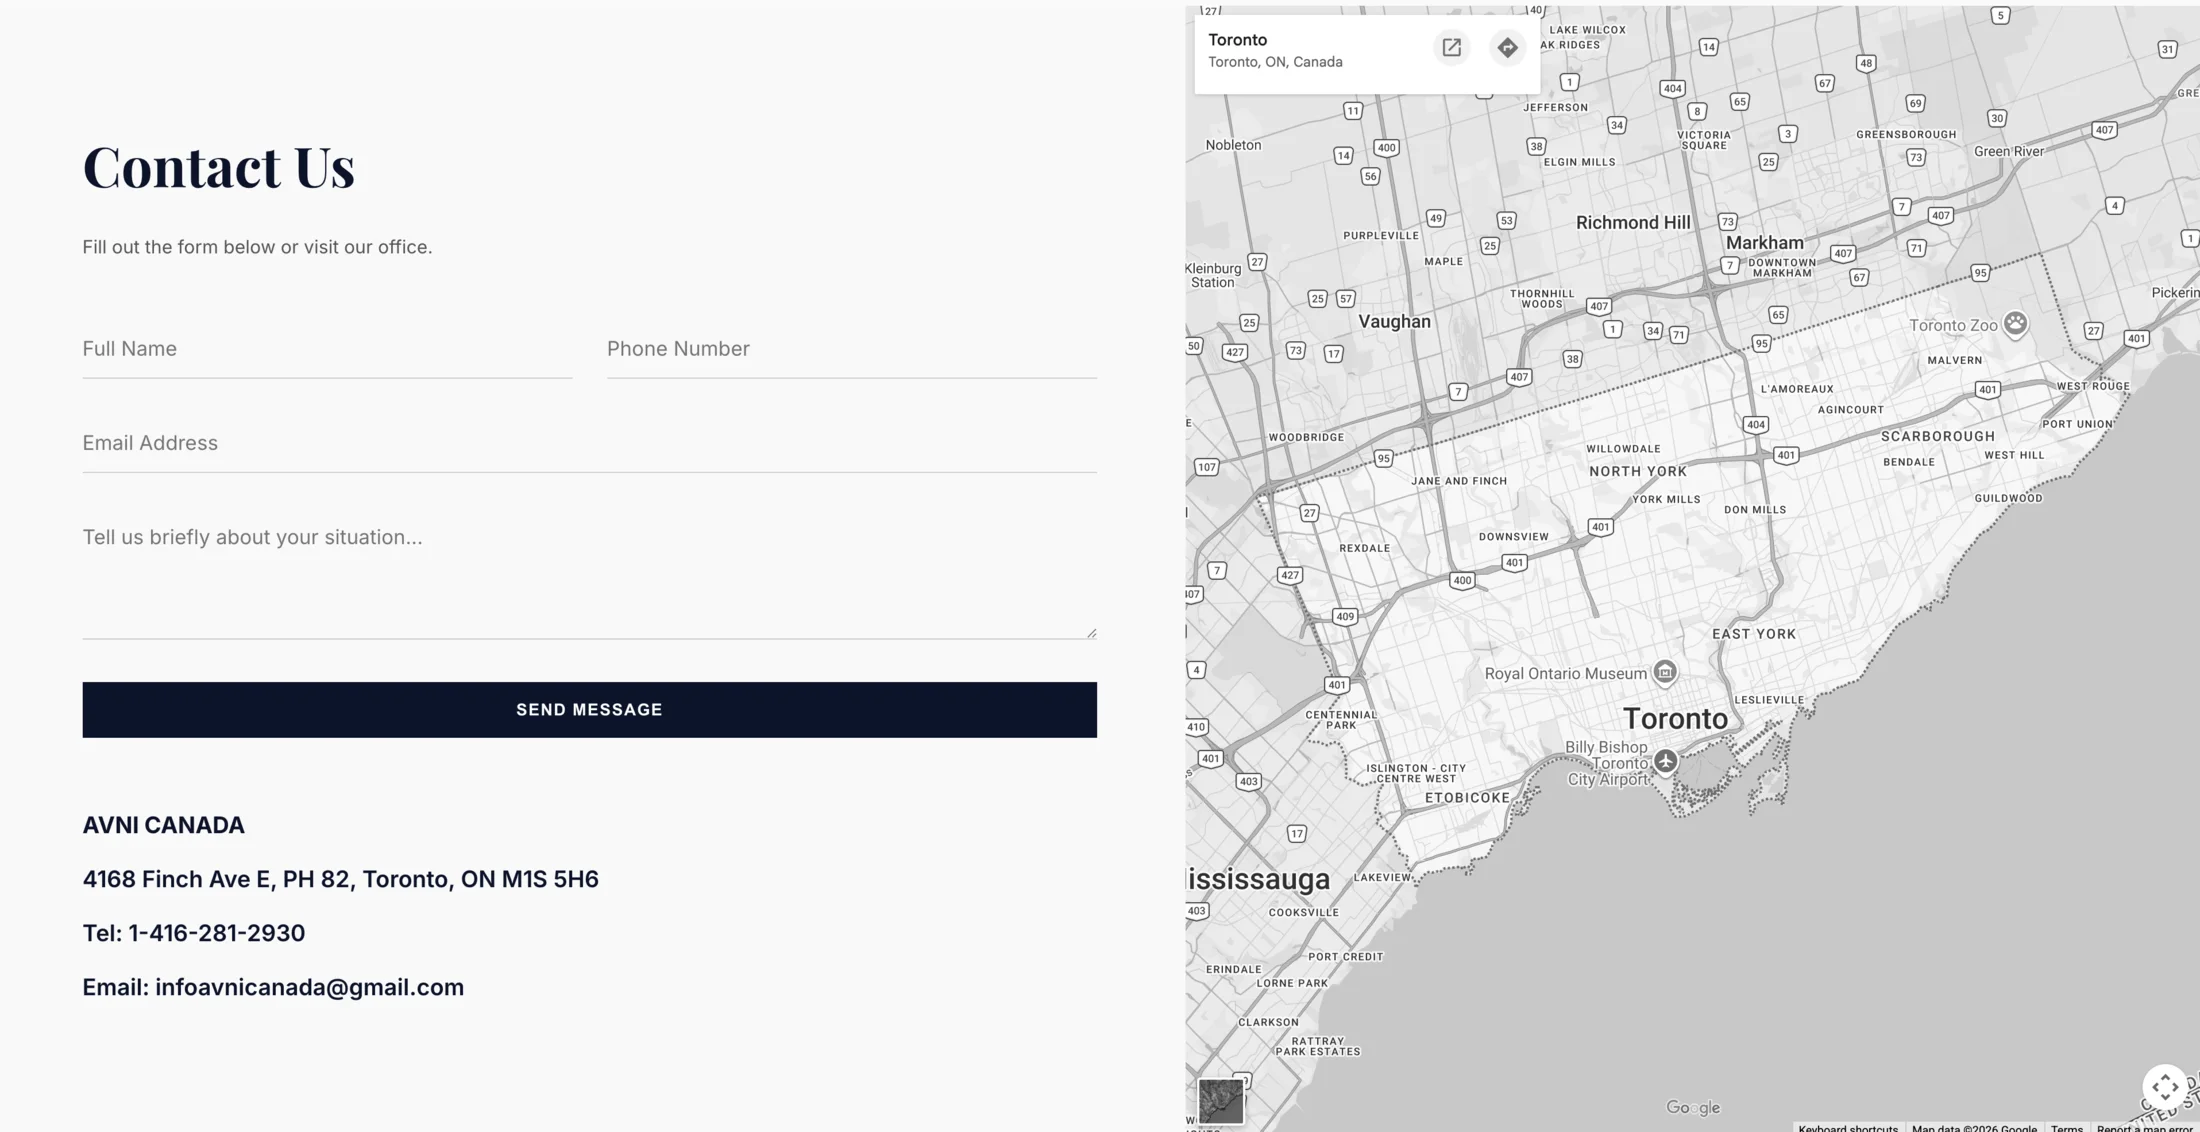This screenshot has height=1132, width=2200.
Task: Click the 4168 Finch Ave E address
Action: click(x=341, y=879)
